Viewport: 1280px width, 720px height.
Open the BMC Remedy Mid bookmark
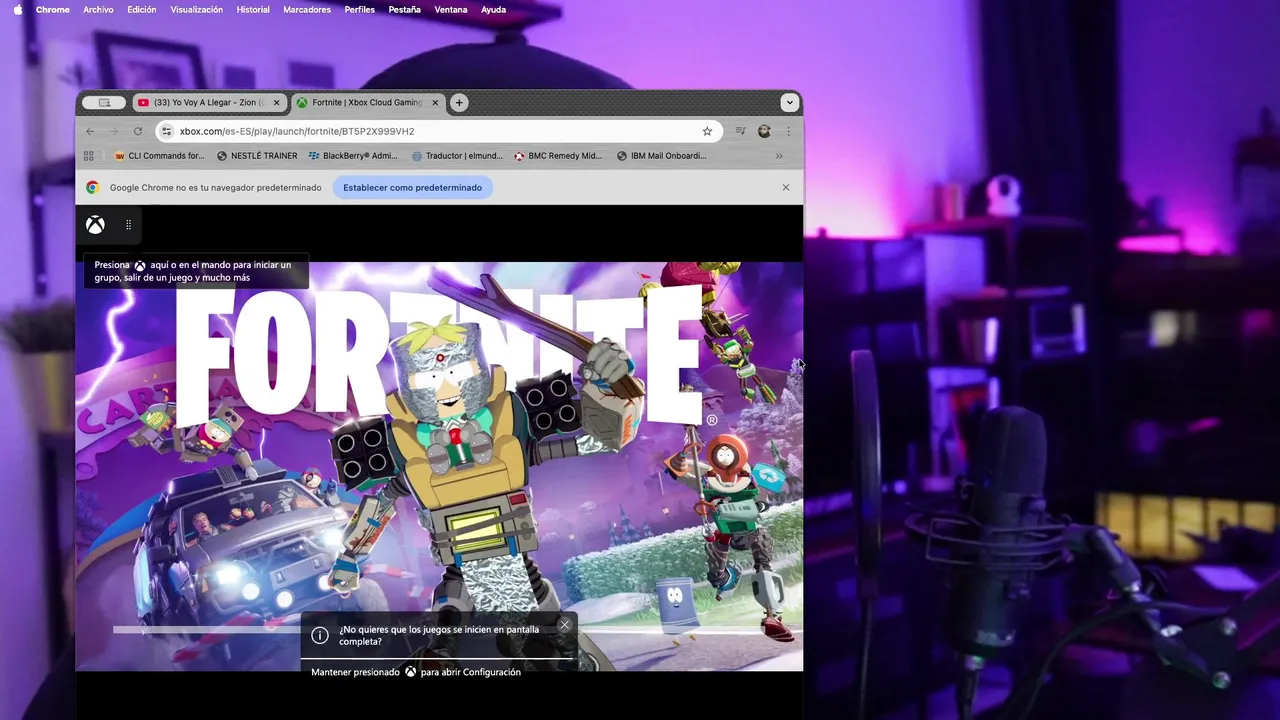click(x=558, y=156)
